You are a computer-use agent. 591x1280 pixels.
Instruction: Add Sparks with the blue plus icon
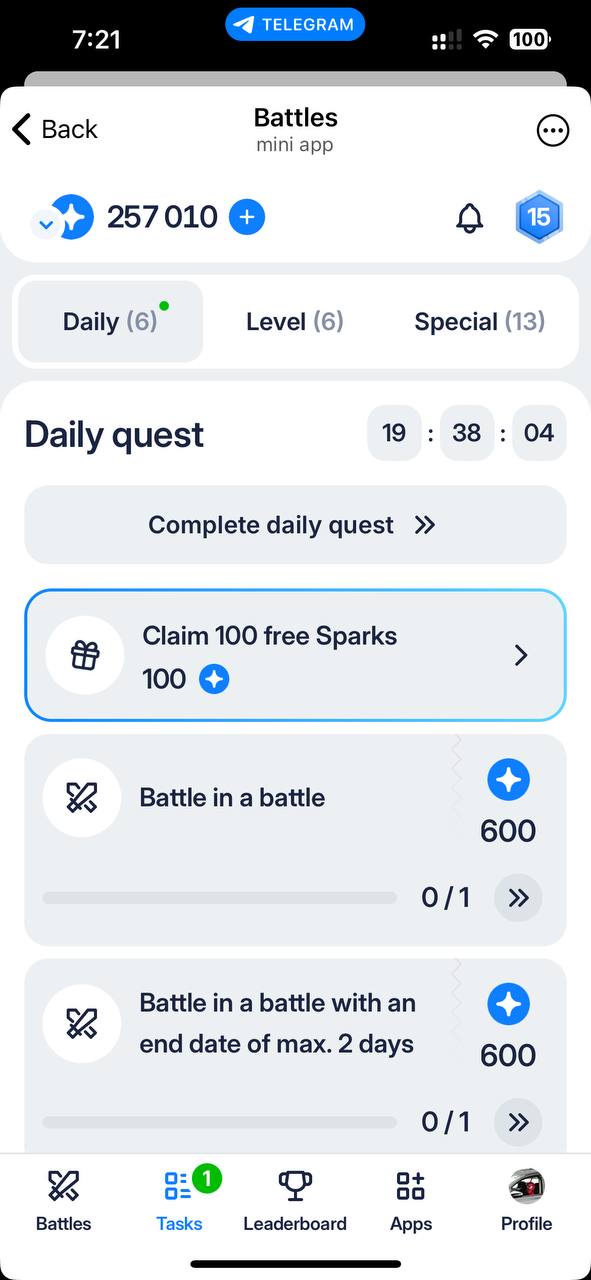point(247,217)
